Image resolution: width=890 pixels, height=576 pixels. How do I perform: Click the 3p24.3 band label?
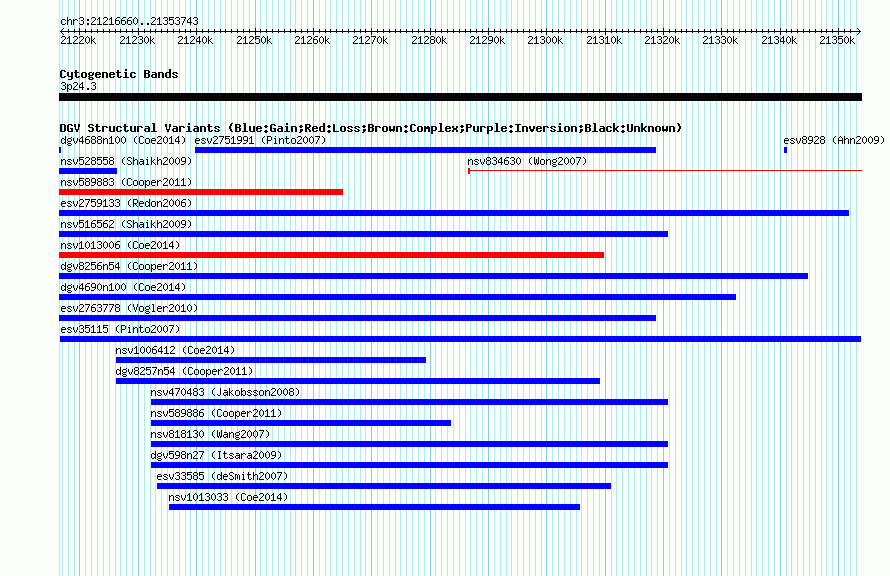(78, 86)
